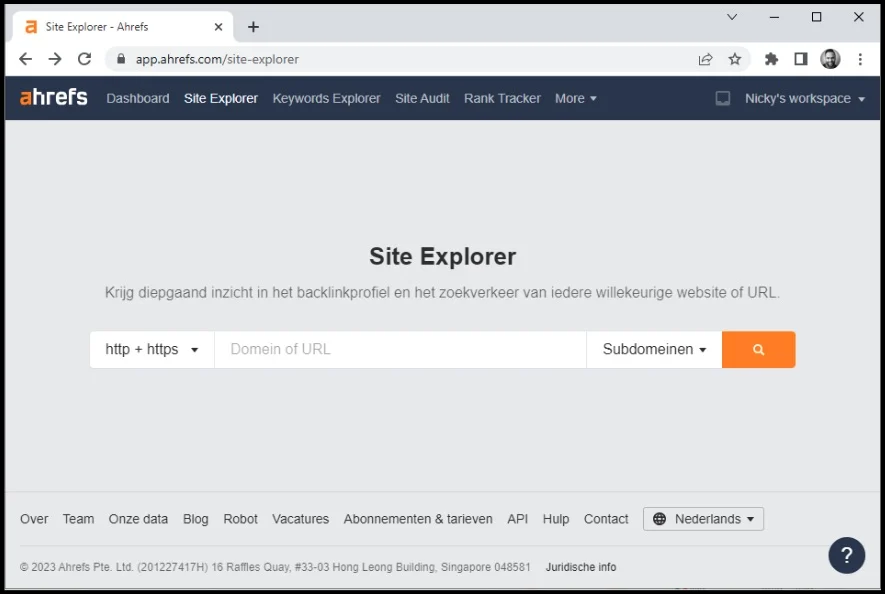Bookmark this page with star icon

tap(734, 59)
